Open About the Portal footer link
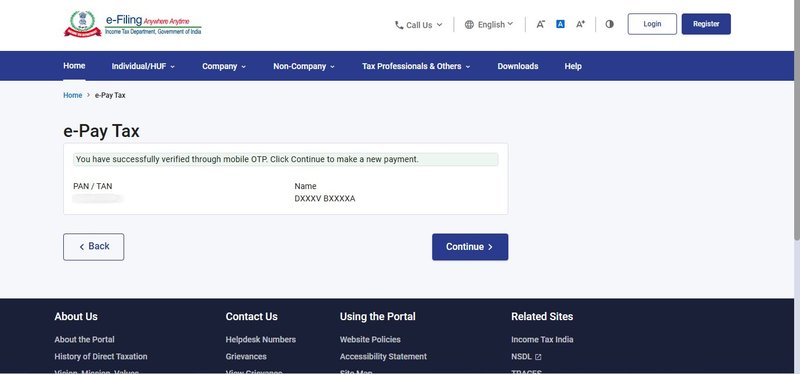 (x=84, y=339)
